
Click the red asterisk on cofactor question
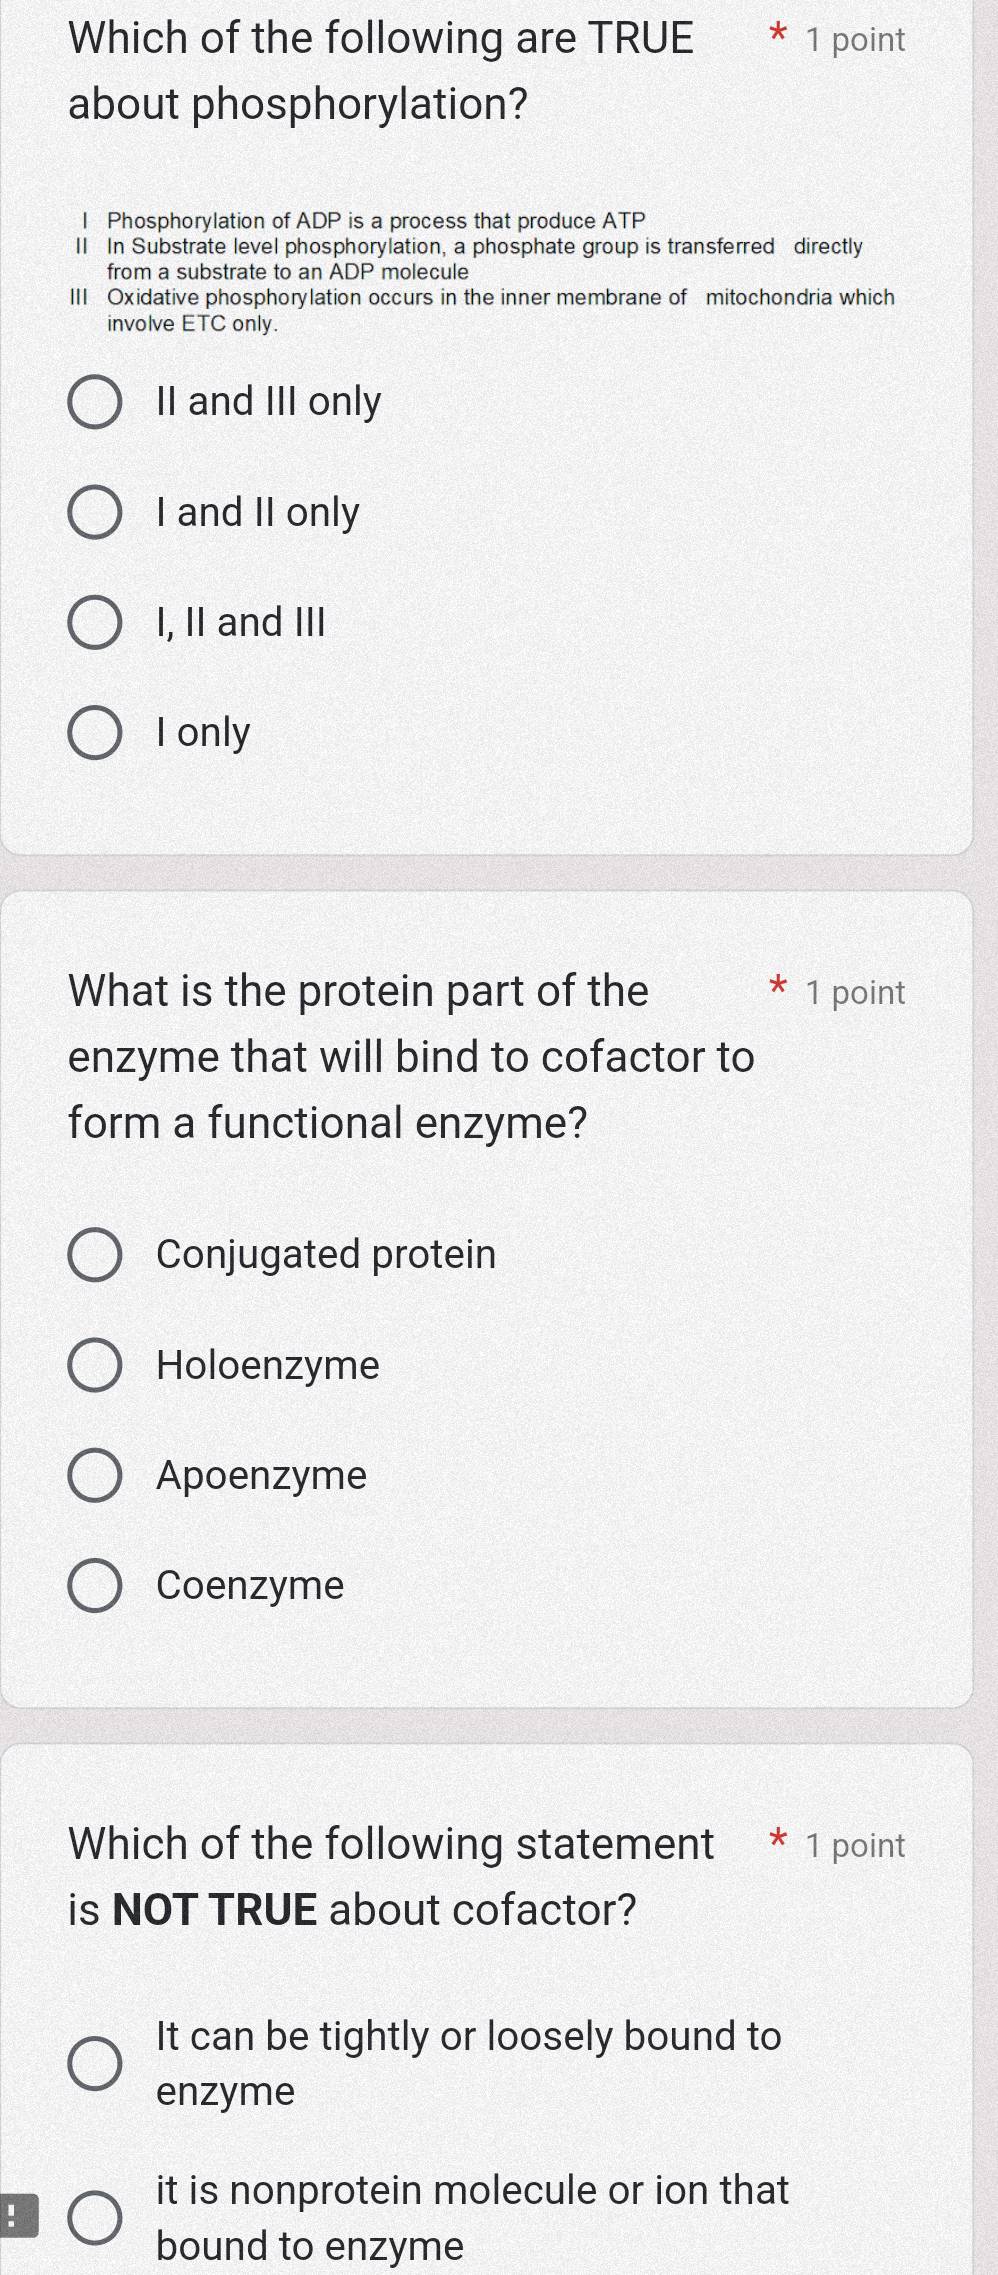(x=777, y=1838)
